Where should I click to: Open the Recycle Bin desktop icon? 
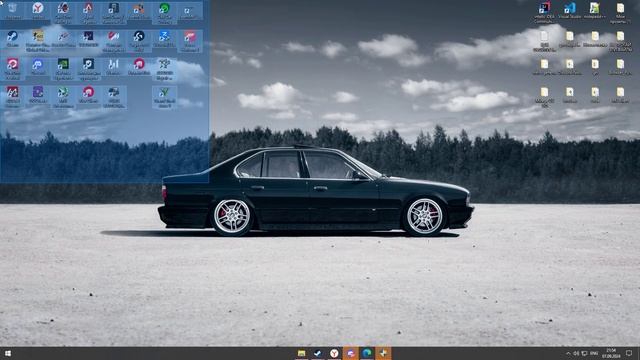[13, 11]
